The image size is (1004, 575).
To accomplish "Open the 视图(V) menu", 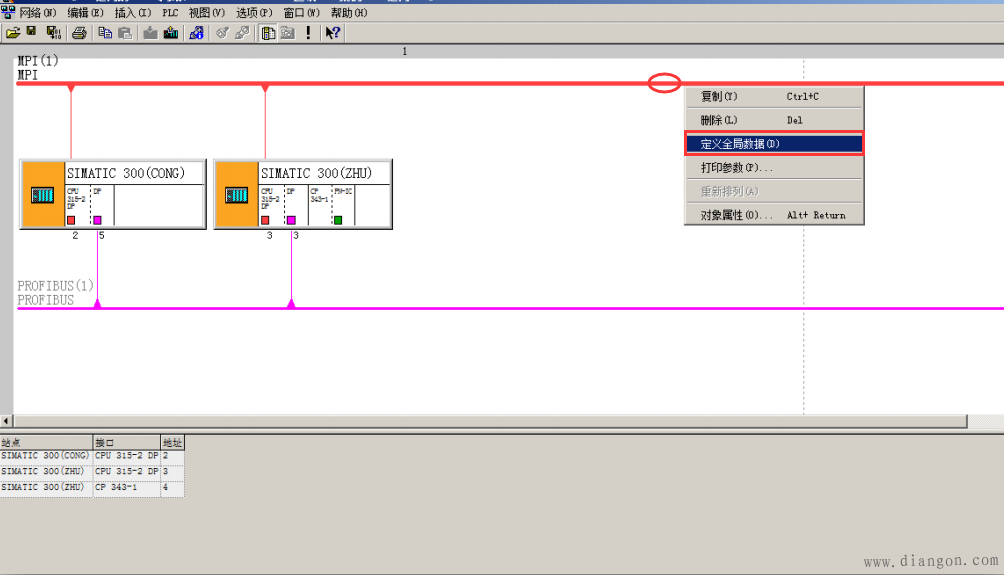I will coord(206,13).
